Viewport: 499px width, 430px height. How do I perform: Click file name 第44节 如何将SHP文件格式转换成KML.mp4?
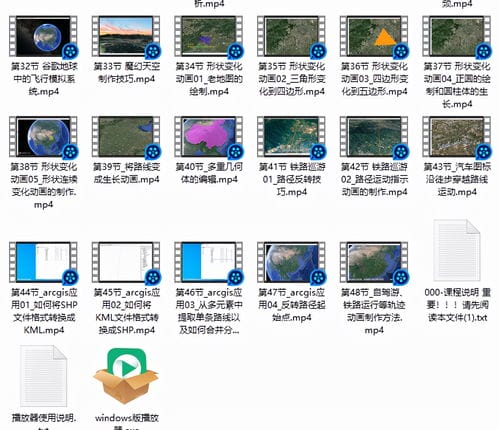(x=43, y=311)
